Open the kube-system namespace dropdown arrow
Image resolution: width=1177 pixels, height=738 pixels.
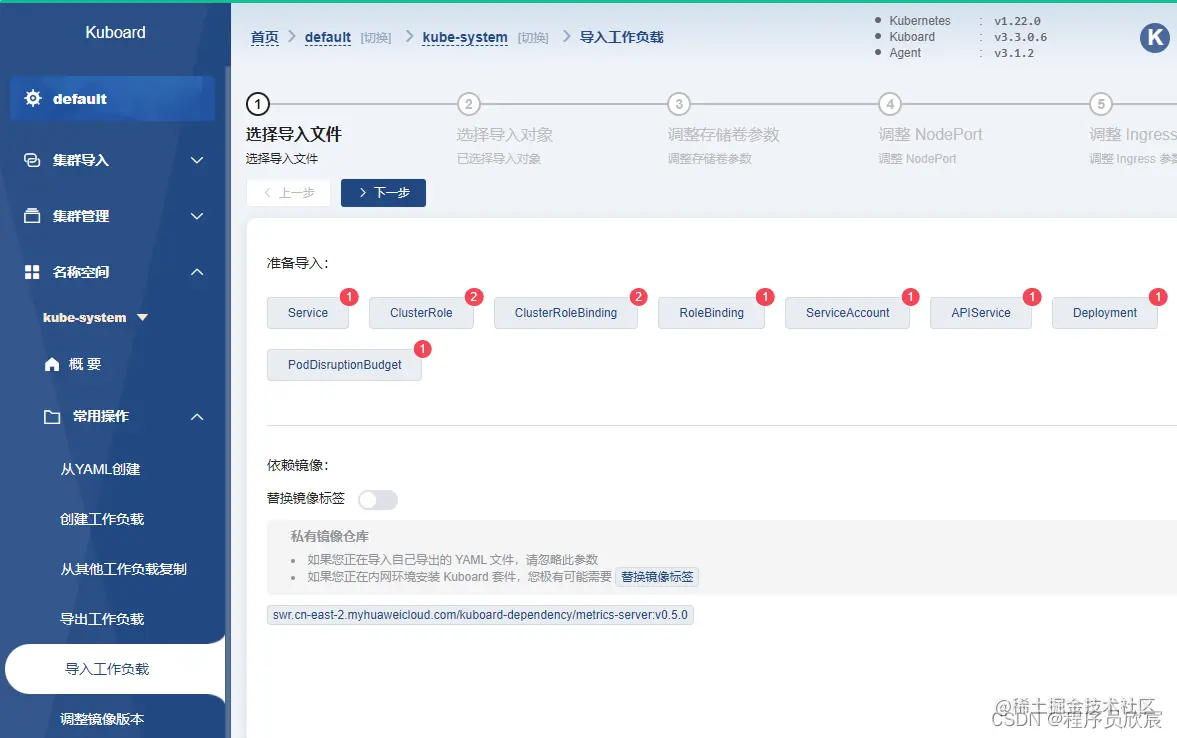pos(143,318)
